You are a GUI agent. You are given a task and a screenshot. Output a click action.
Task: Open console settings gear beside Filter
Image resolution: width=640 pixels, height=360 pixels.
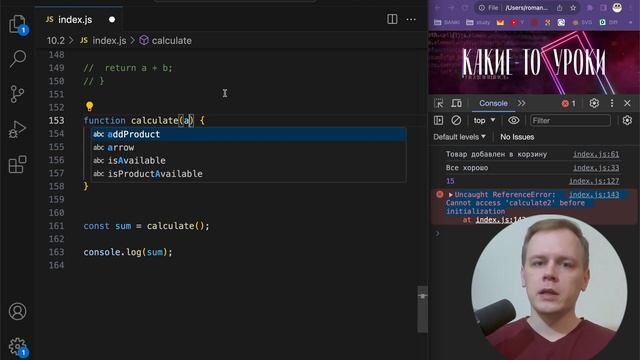pos(627,120)
